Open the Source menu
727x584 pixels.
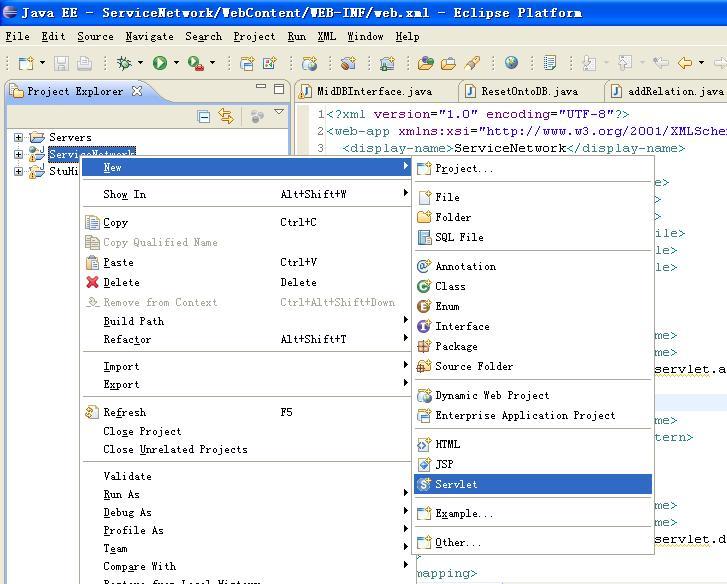[x=96, y=36]
